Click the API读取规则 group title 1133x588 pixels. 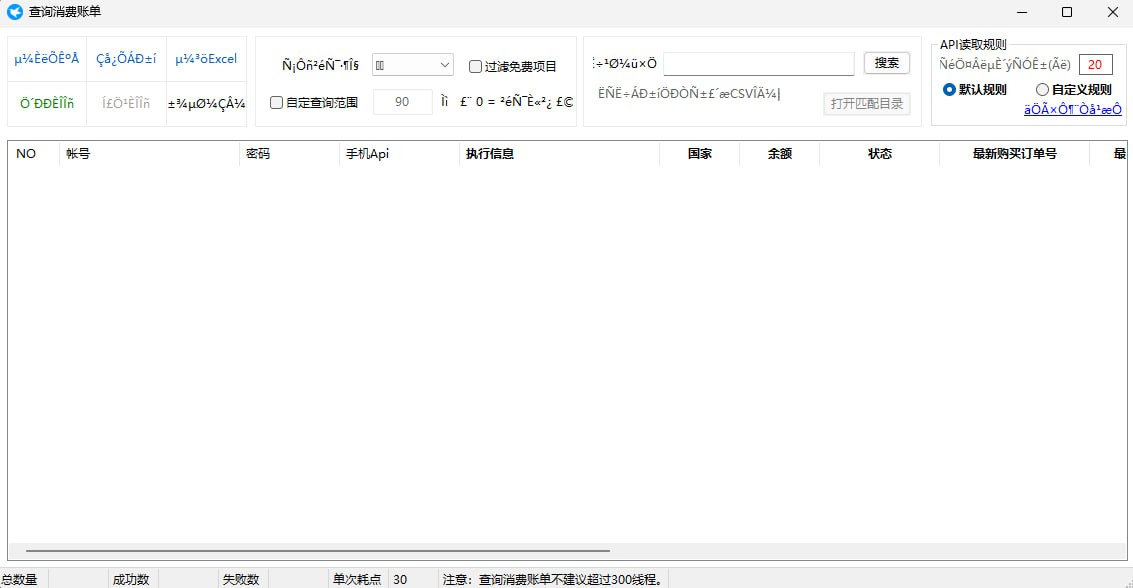point(973,45)
